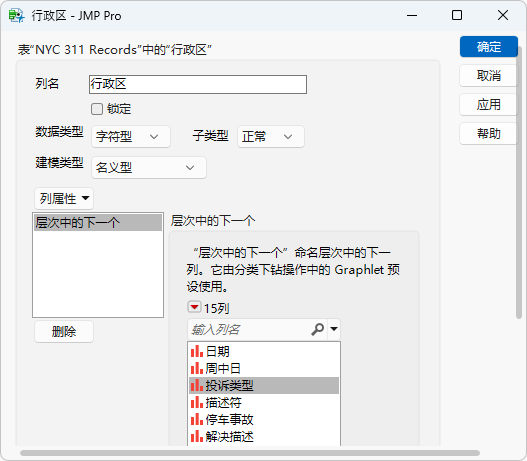Select 日期 column in list
Screen dimensions: 527x461
tap(264, 351)
